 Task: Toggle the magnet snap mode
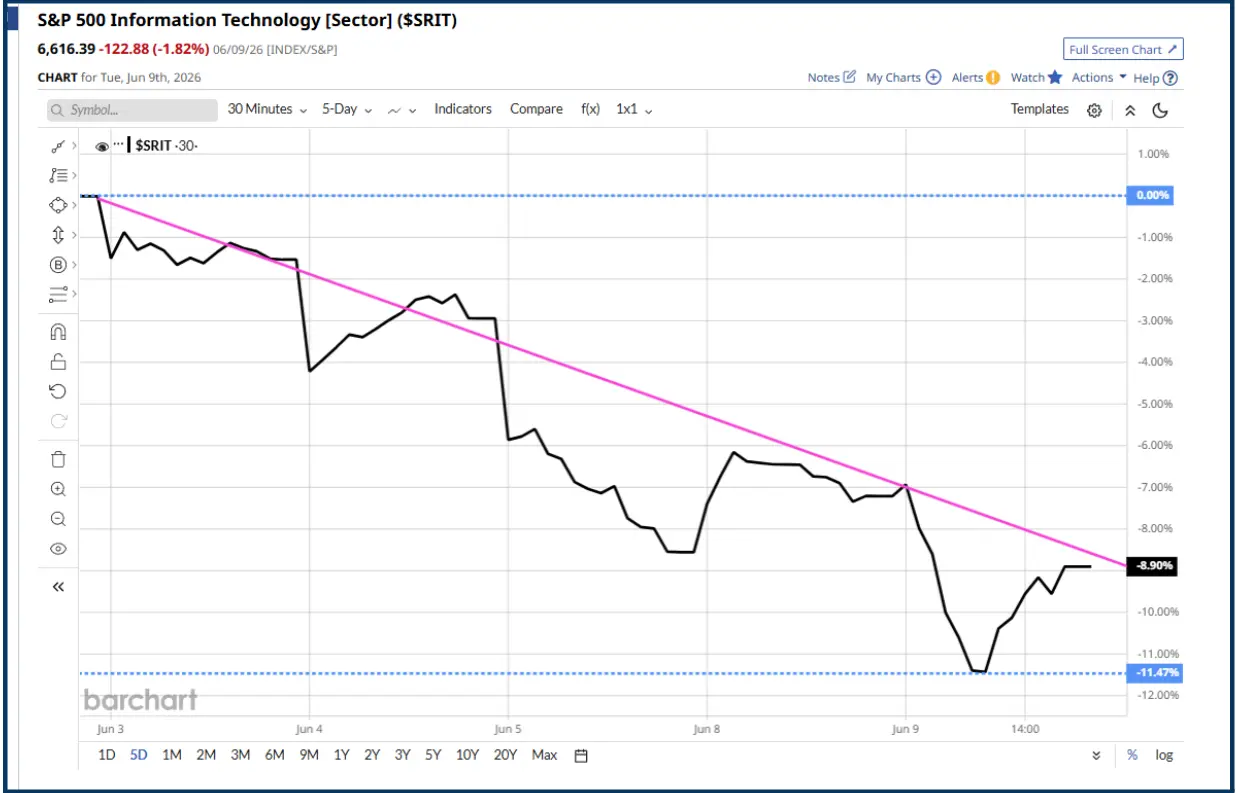(x=57, y=332)
